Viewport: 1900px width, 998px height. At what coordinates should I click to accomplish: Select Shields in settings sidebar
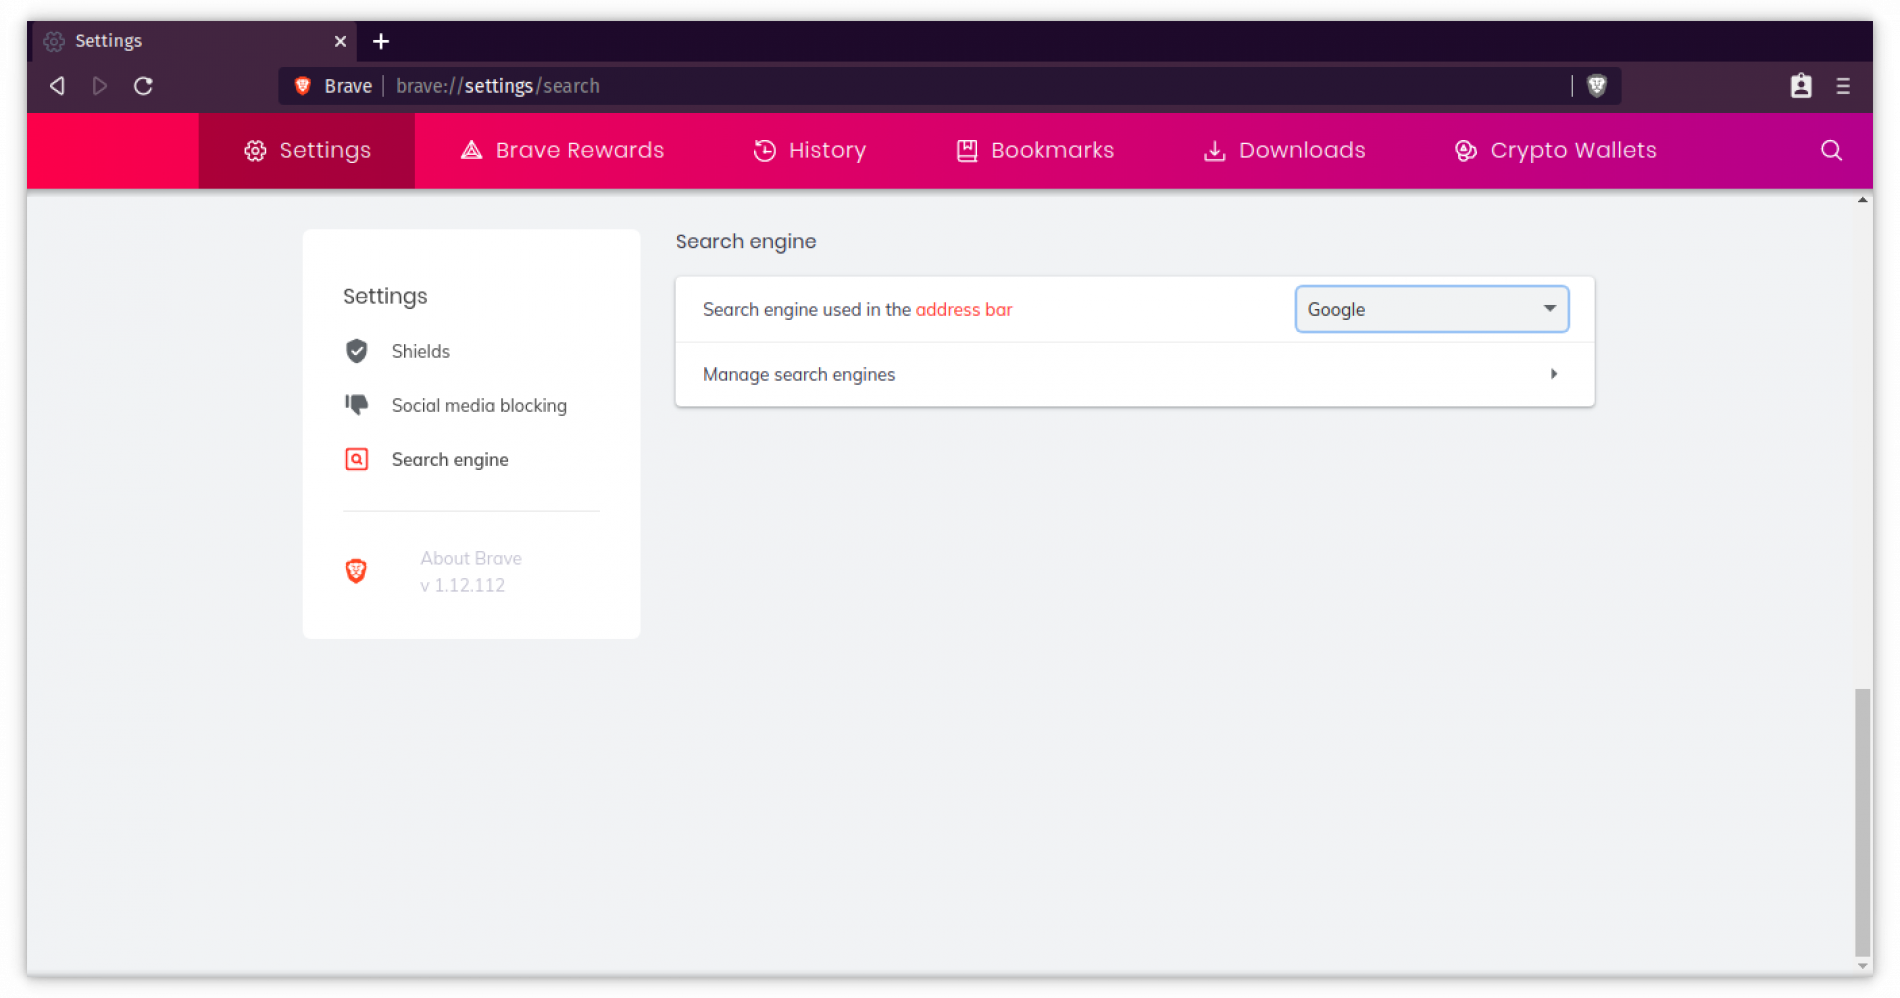click(x=420, y=351)
